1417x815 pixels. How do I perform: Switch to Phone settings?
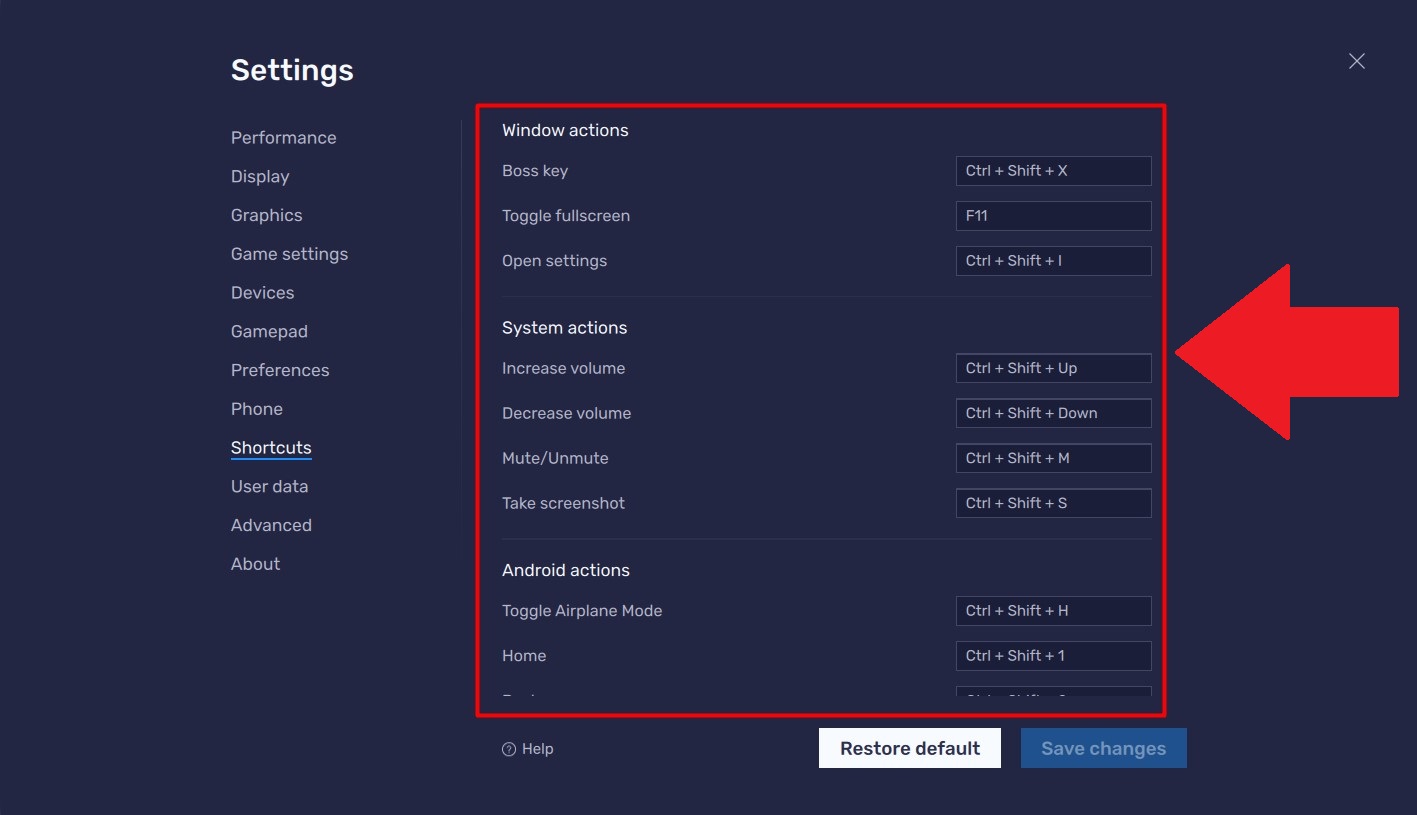click(256, 408)
